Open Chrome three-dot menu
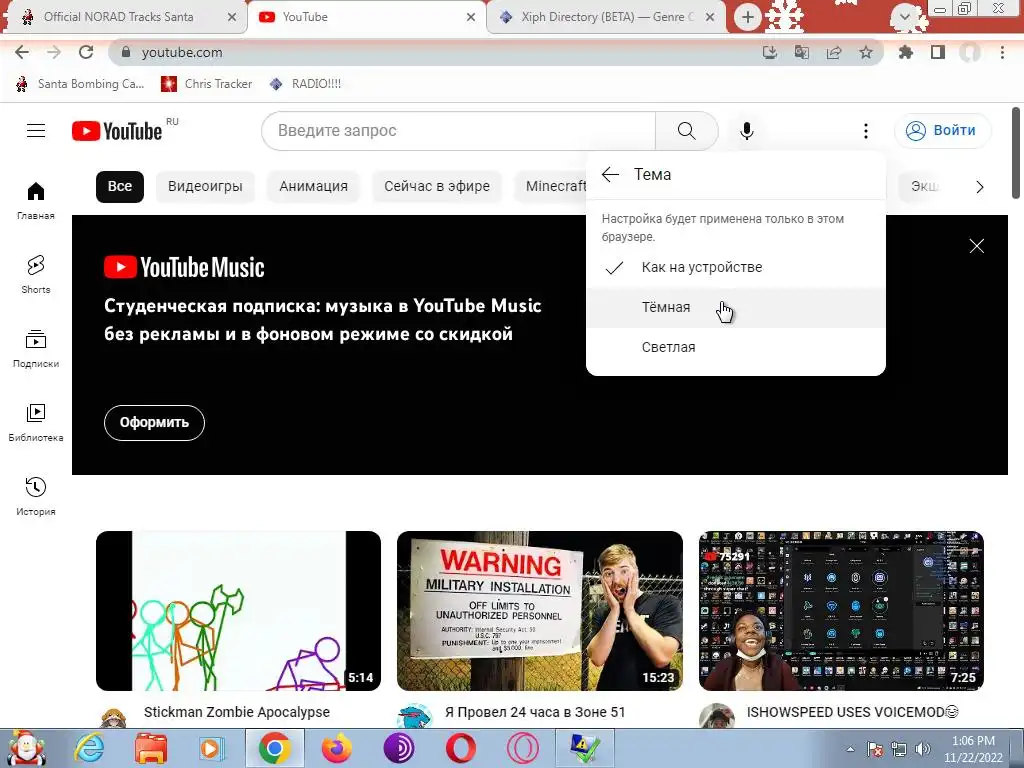Viewport: 1024px width, 768px height. pos(1002,52)
